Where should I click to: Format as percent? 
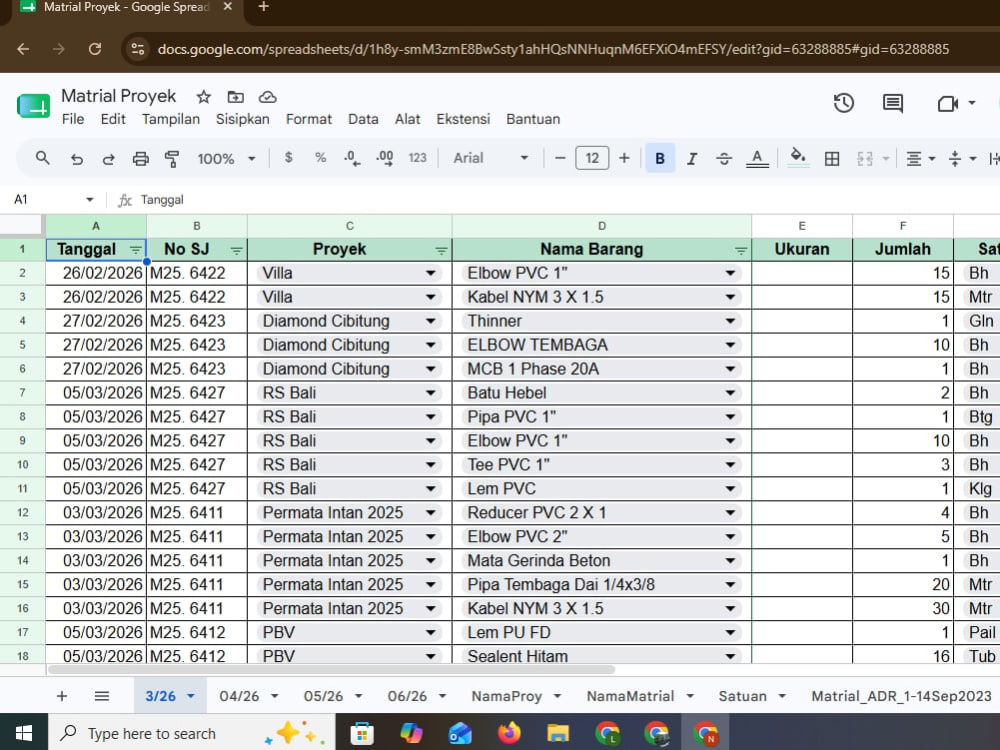(320, 158)
